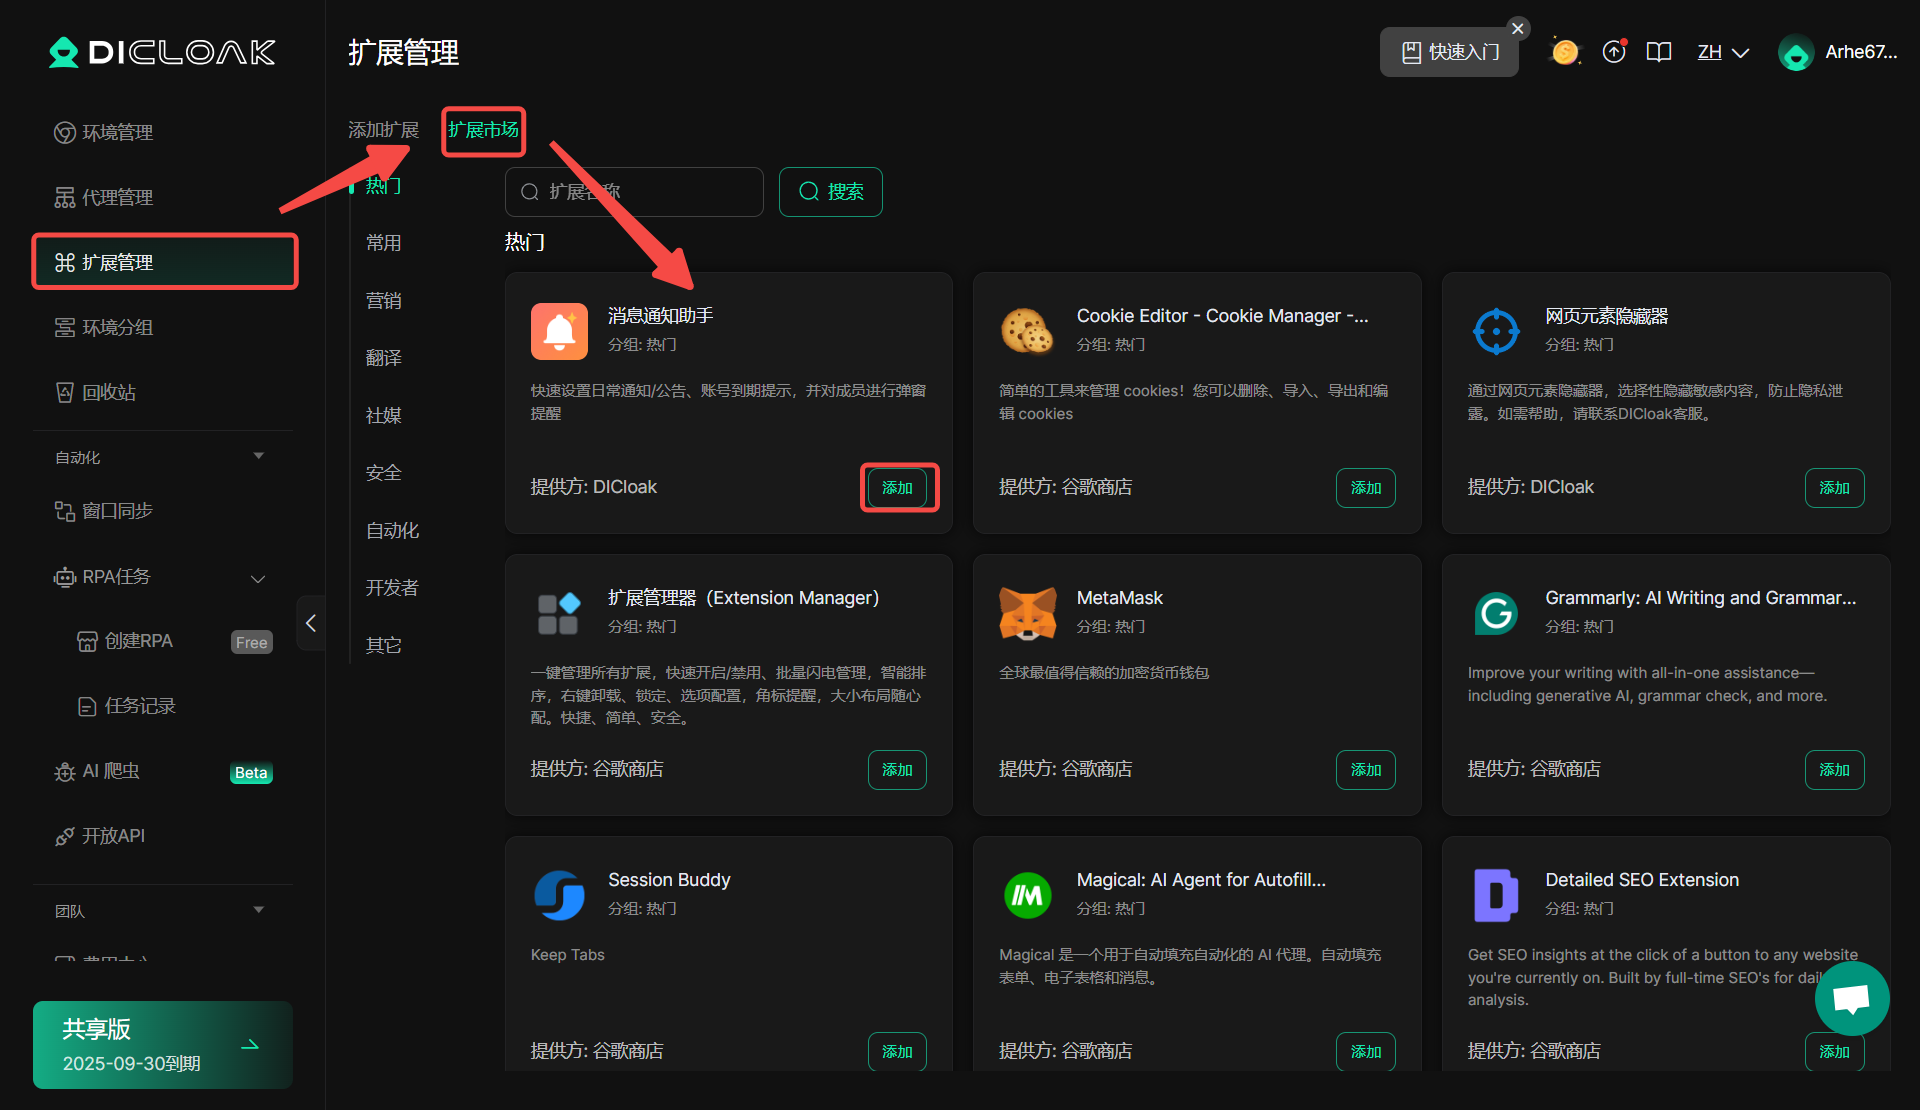Screen dimensions: 1920x1110
Task: Open 任务记录 sidebar entry
Action: click(x=126, y=706)
